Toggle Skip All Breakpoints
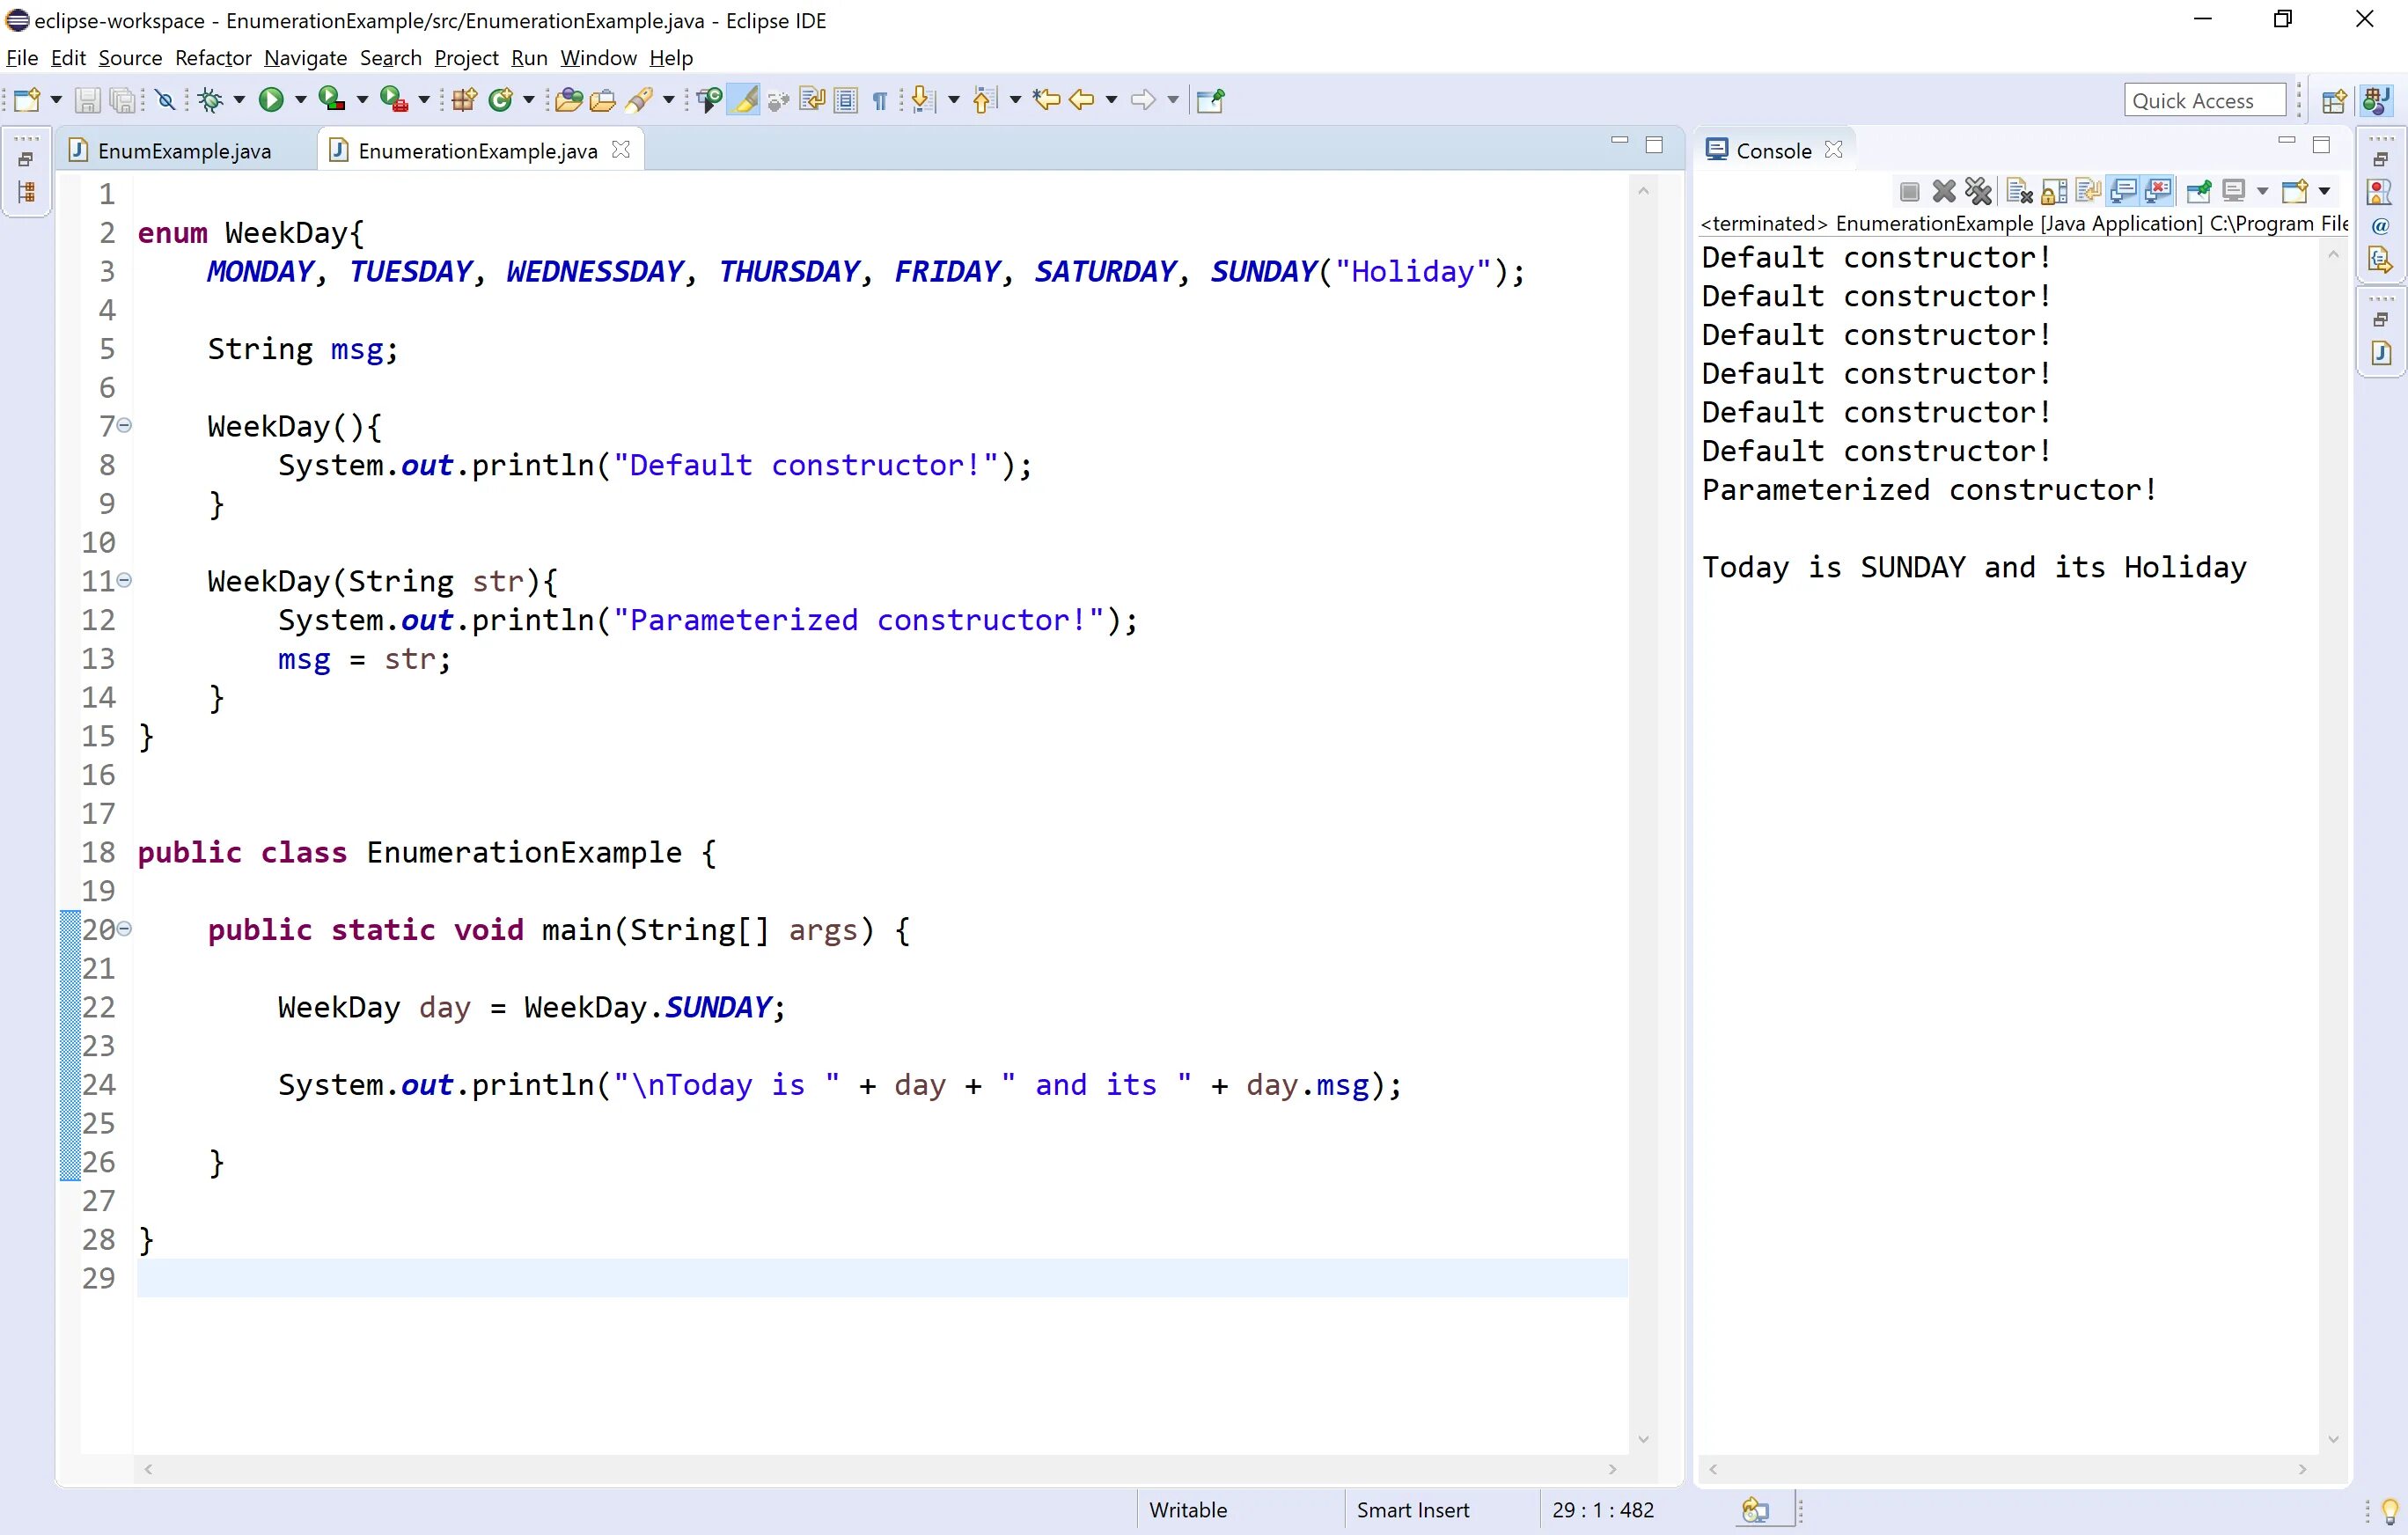 click(166, 100)
